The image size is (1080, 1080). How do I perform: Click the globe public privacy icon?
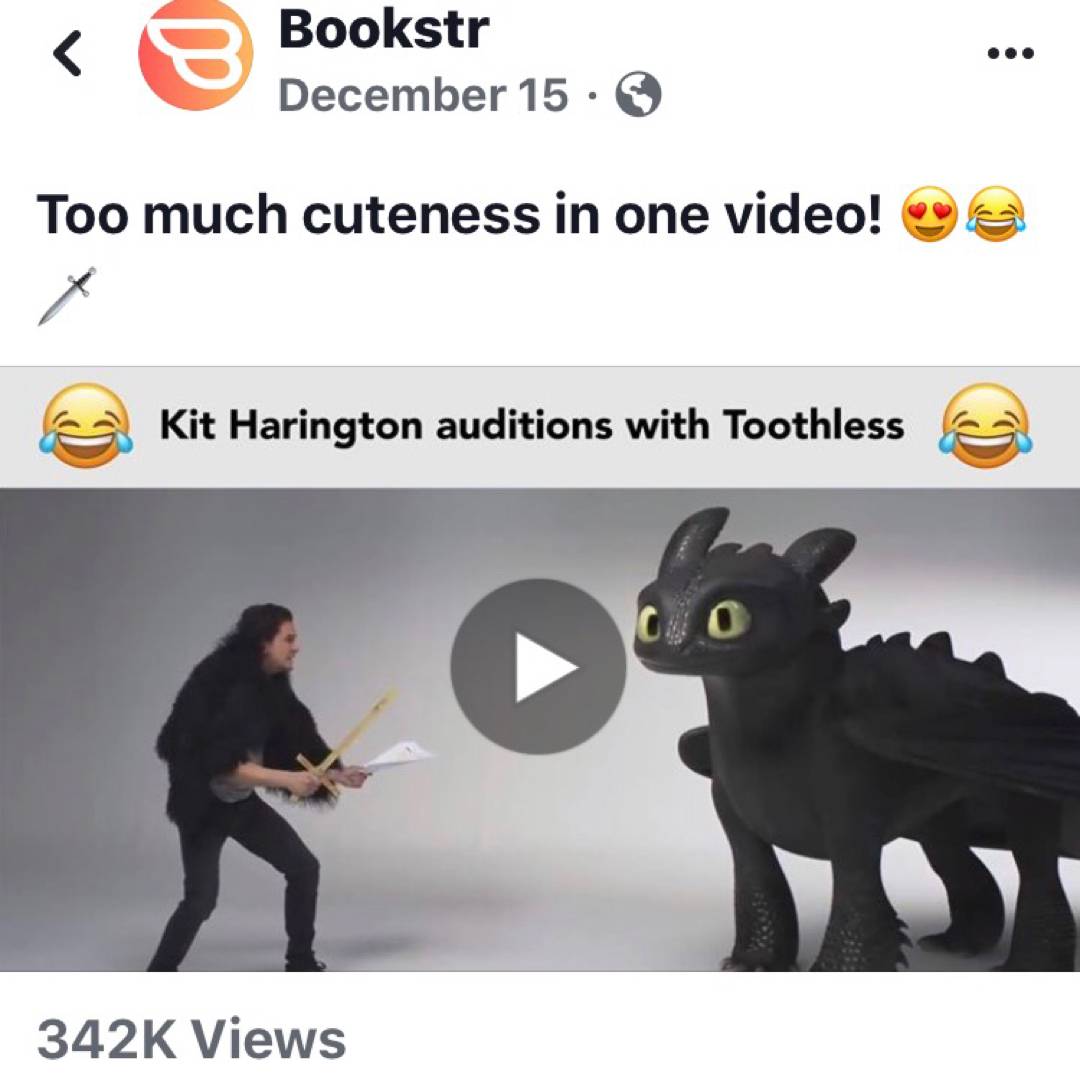click(x=637, y=94)
